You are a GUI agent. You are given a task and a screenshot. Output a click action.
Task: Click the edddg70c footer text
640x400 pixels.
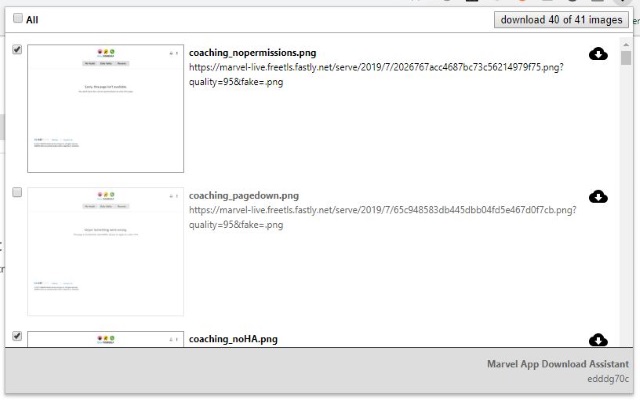coord(608,379)
